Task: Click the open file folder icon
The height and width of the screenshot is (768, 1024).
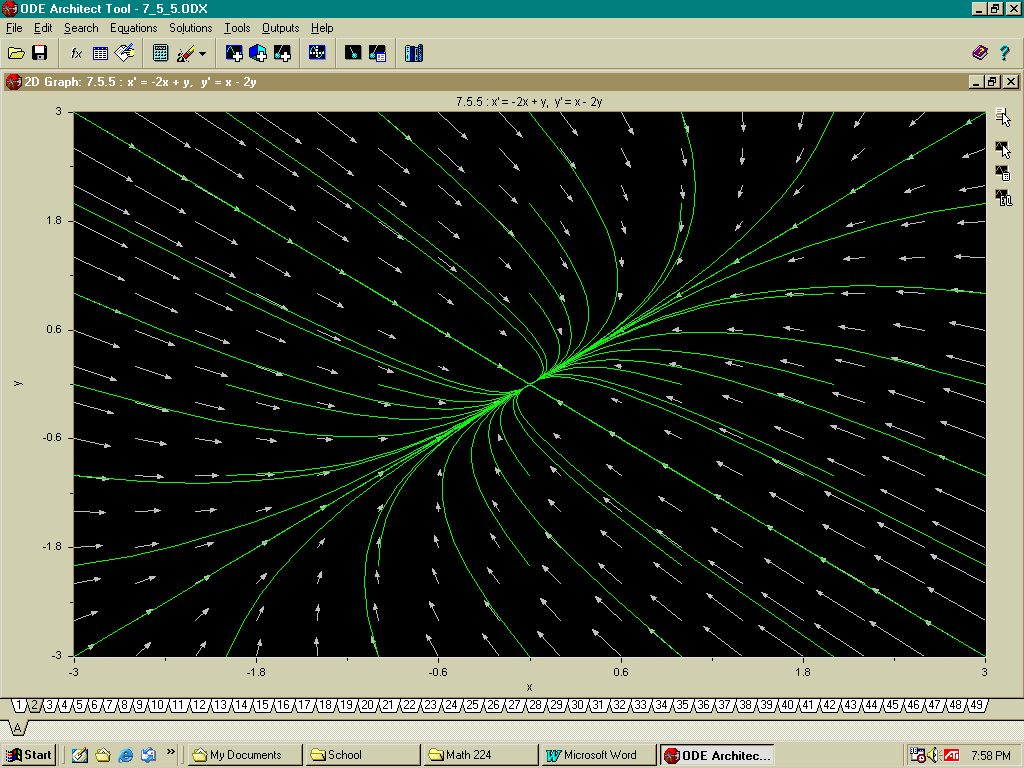Action: 16,53
